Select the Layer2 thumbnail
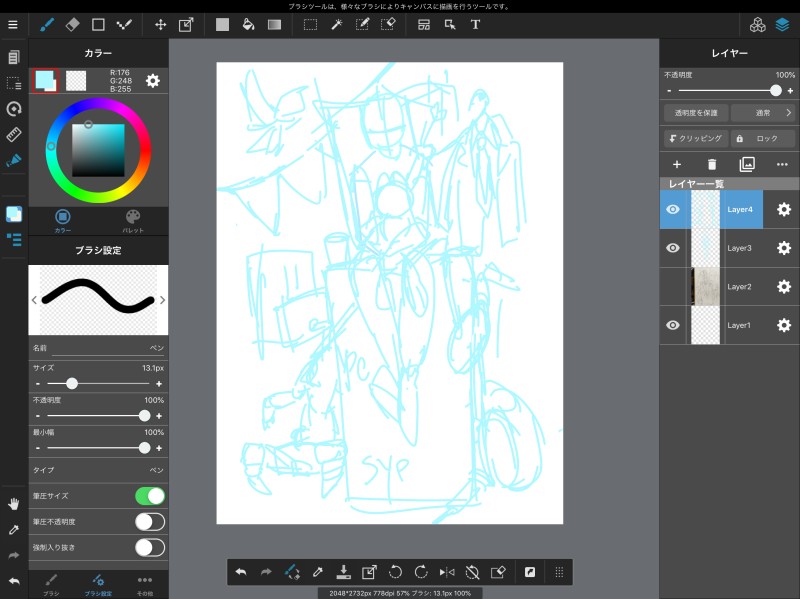 [x=705, y=287]
